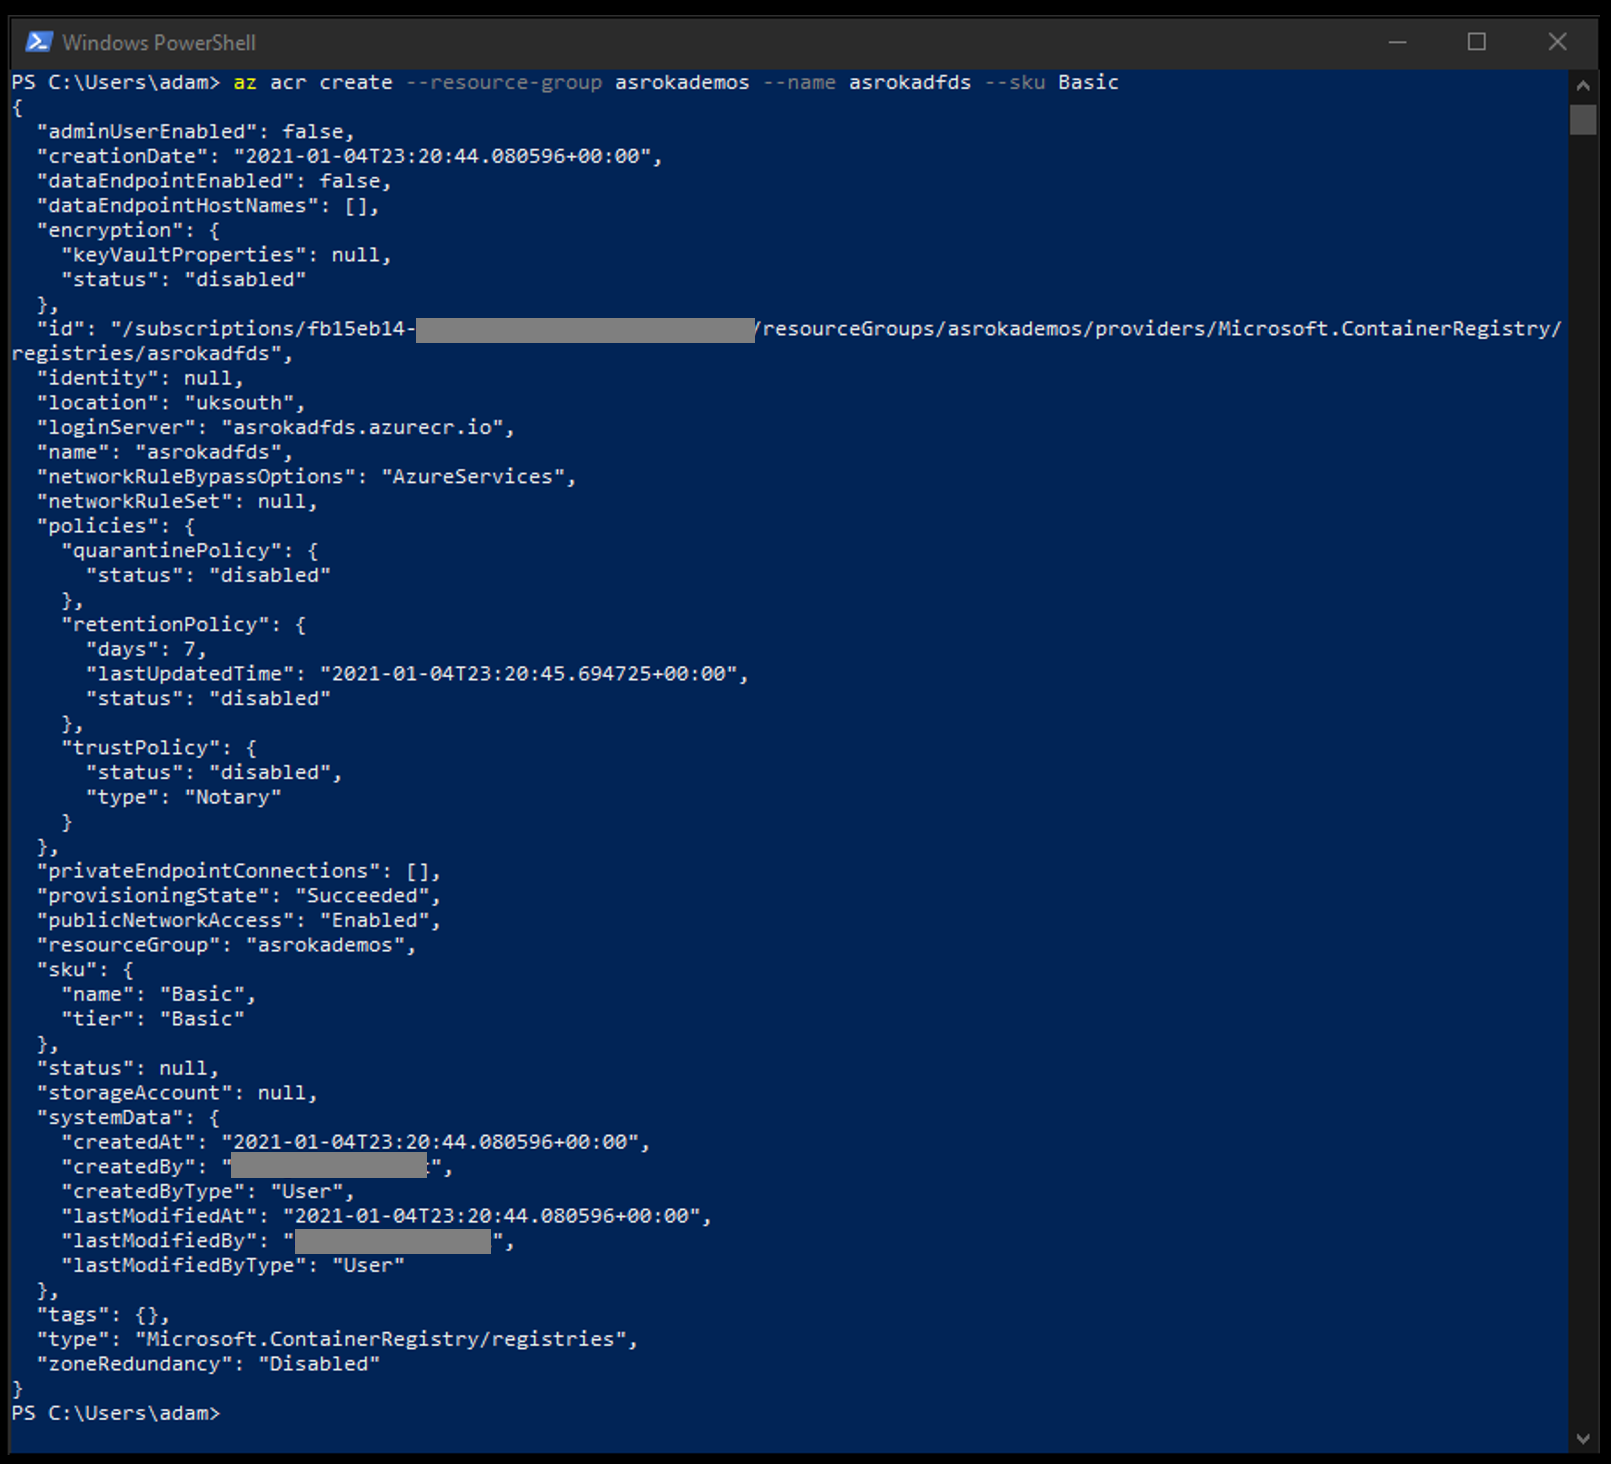Click the vertical scrollbar thumb
The width and height of the screenshot is (1611, 1464).
click(x=1582, y=120)
